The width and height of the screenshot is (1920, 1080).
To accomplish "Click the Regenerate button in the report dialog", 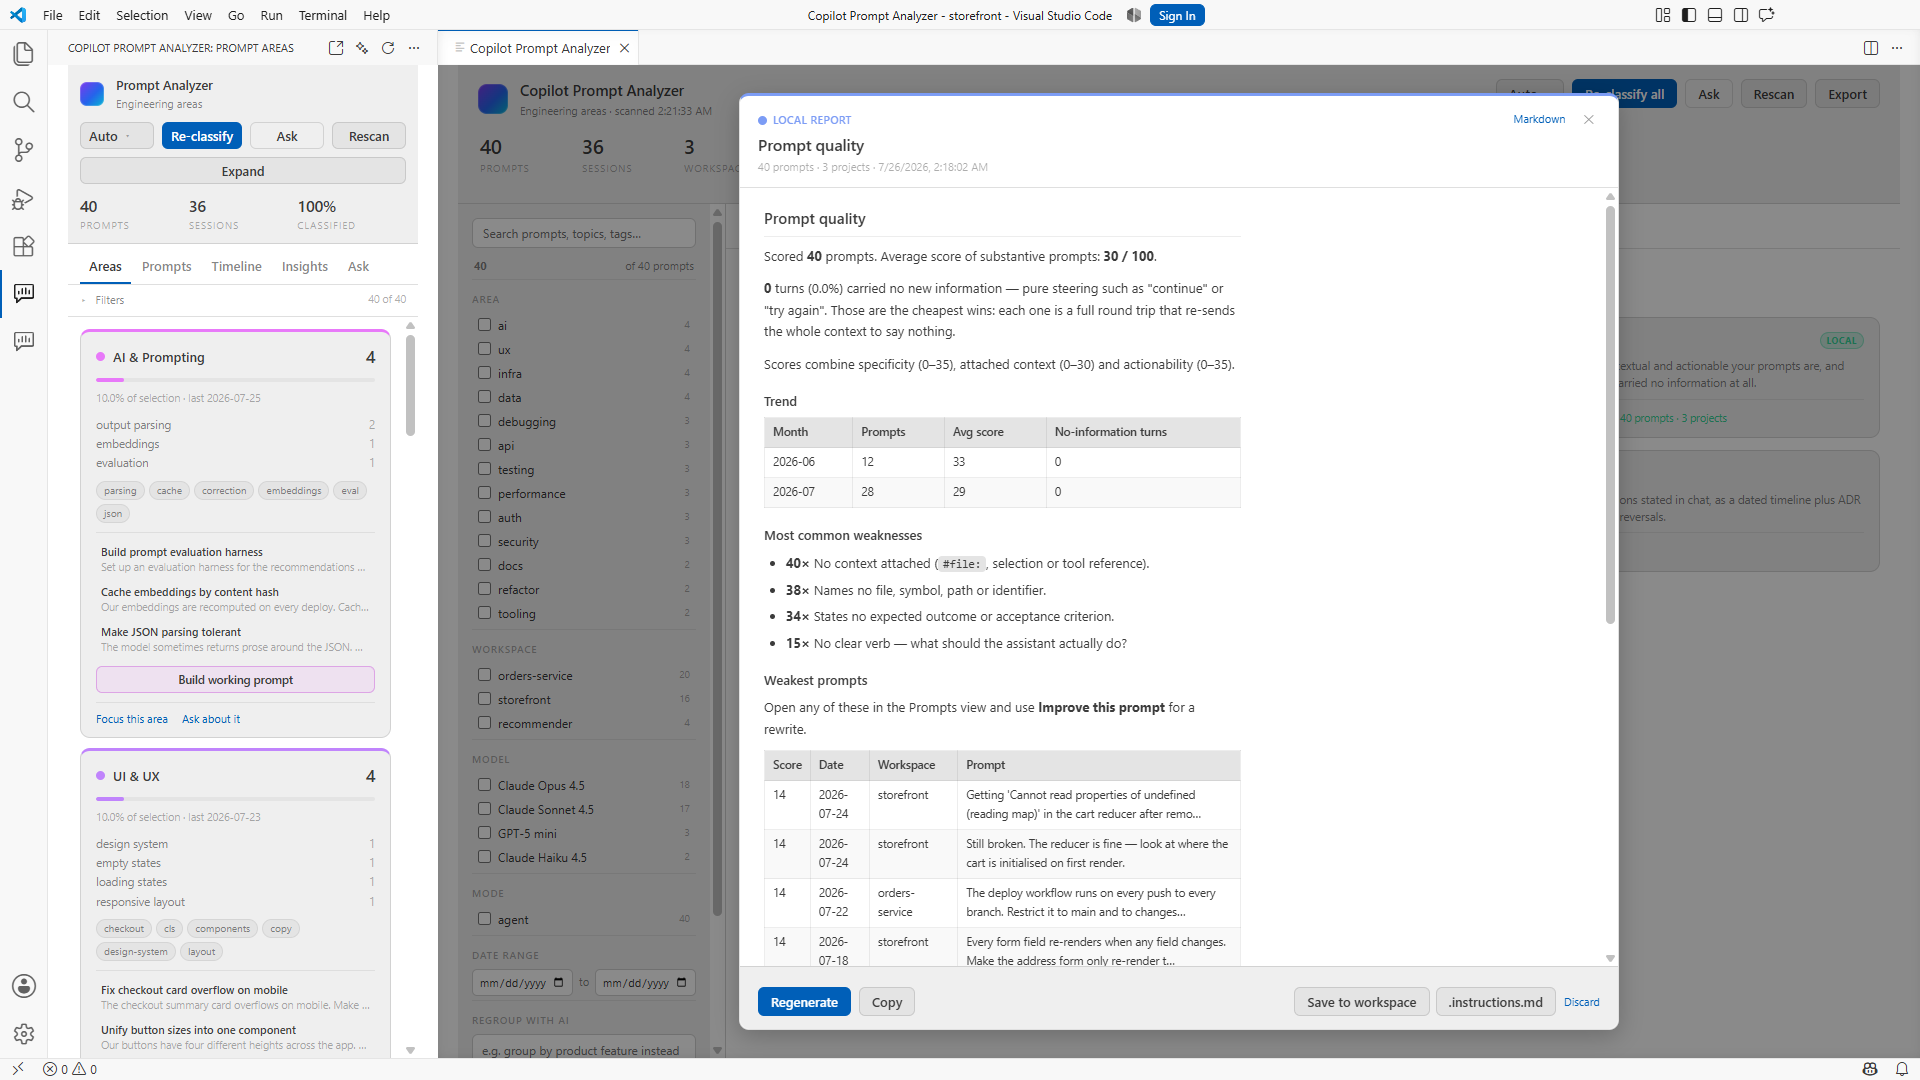I will tap(804, 1002).
